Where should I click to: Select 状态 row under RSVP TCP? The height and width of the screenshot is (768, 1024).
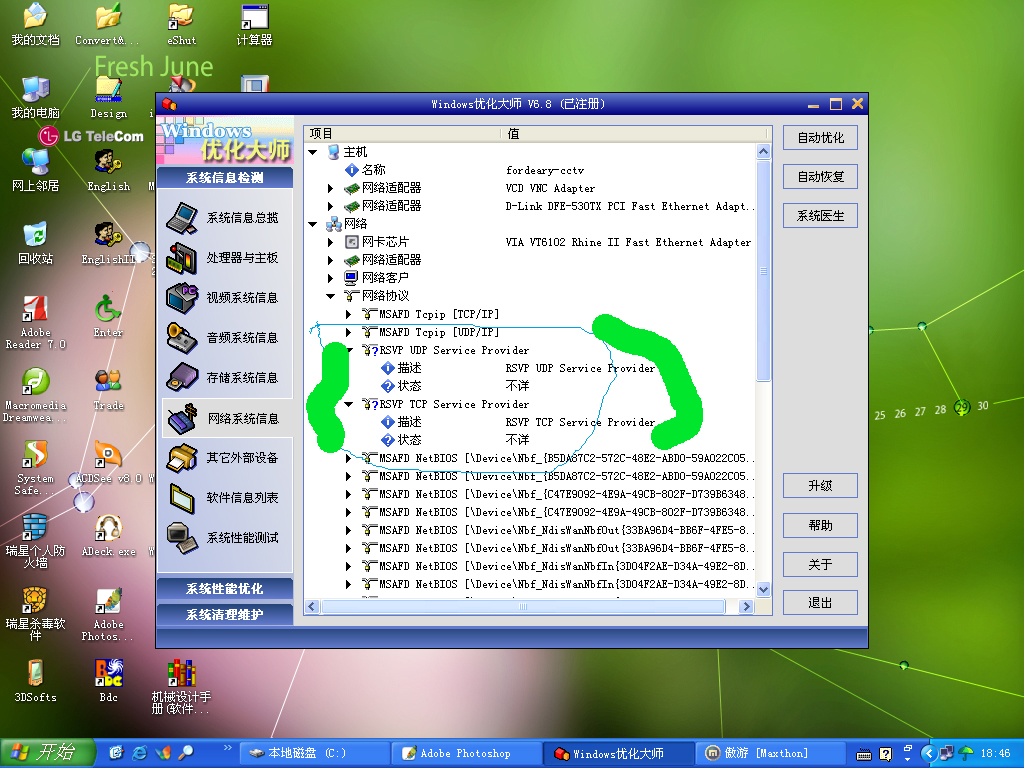coord(529,440)
